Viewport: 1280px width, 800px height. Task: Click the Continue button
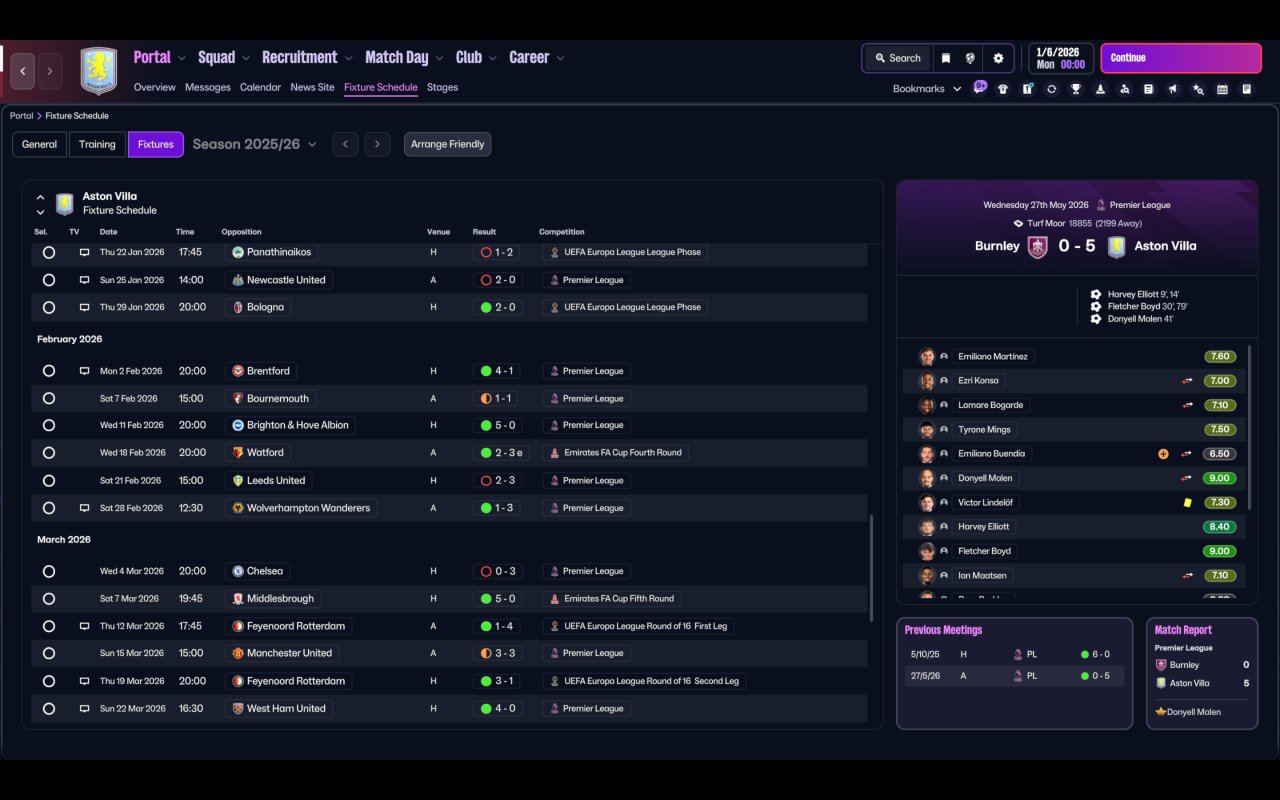click(x=1181, y=58)
